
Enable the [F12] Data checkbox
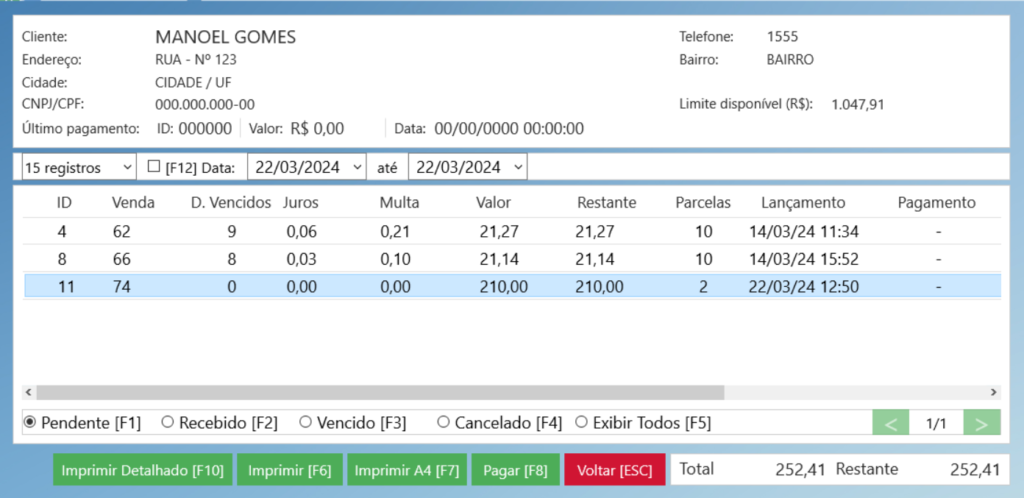pos(154,167)
